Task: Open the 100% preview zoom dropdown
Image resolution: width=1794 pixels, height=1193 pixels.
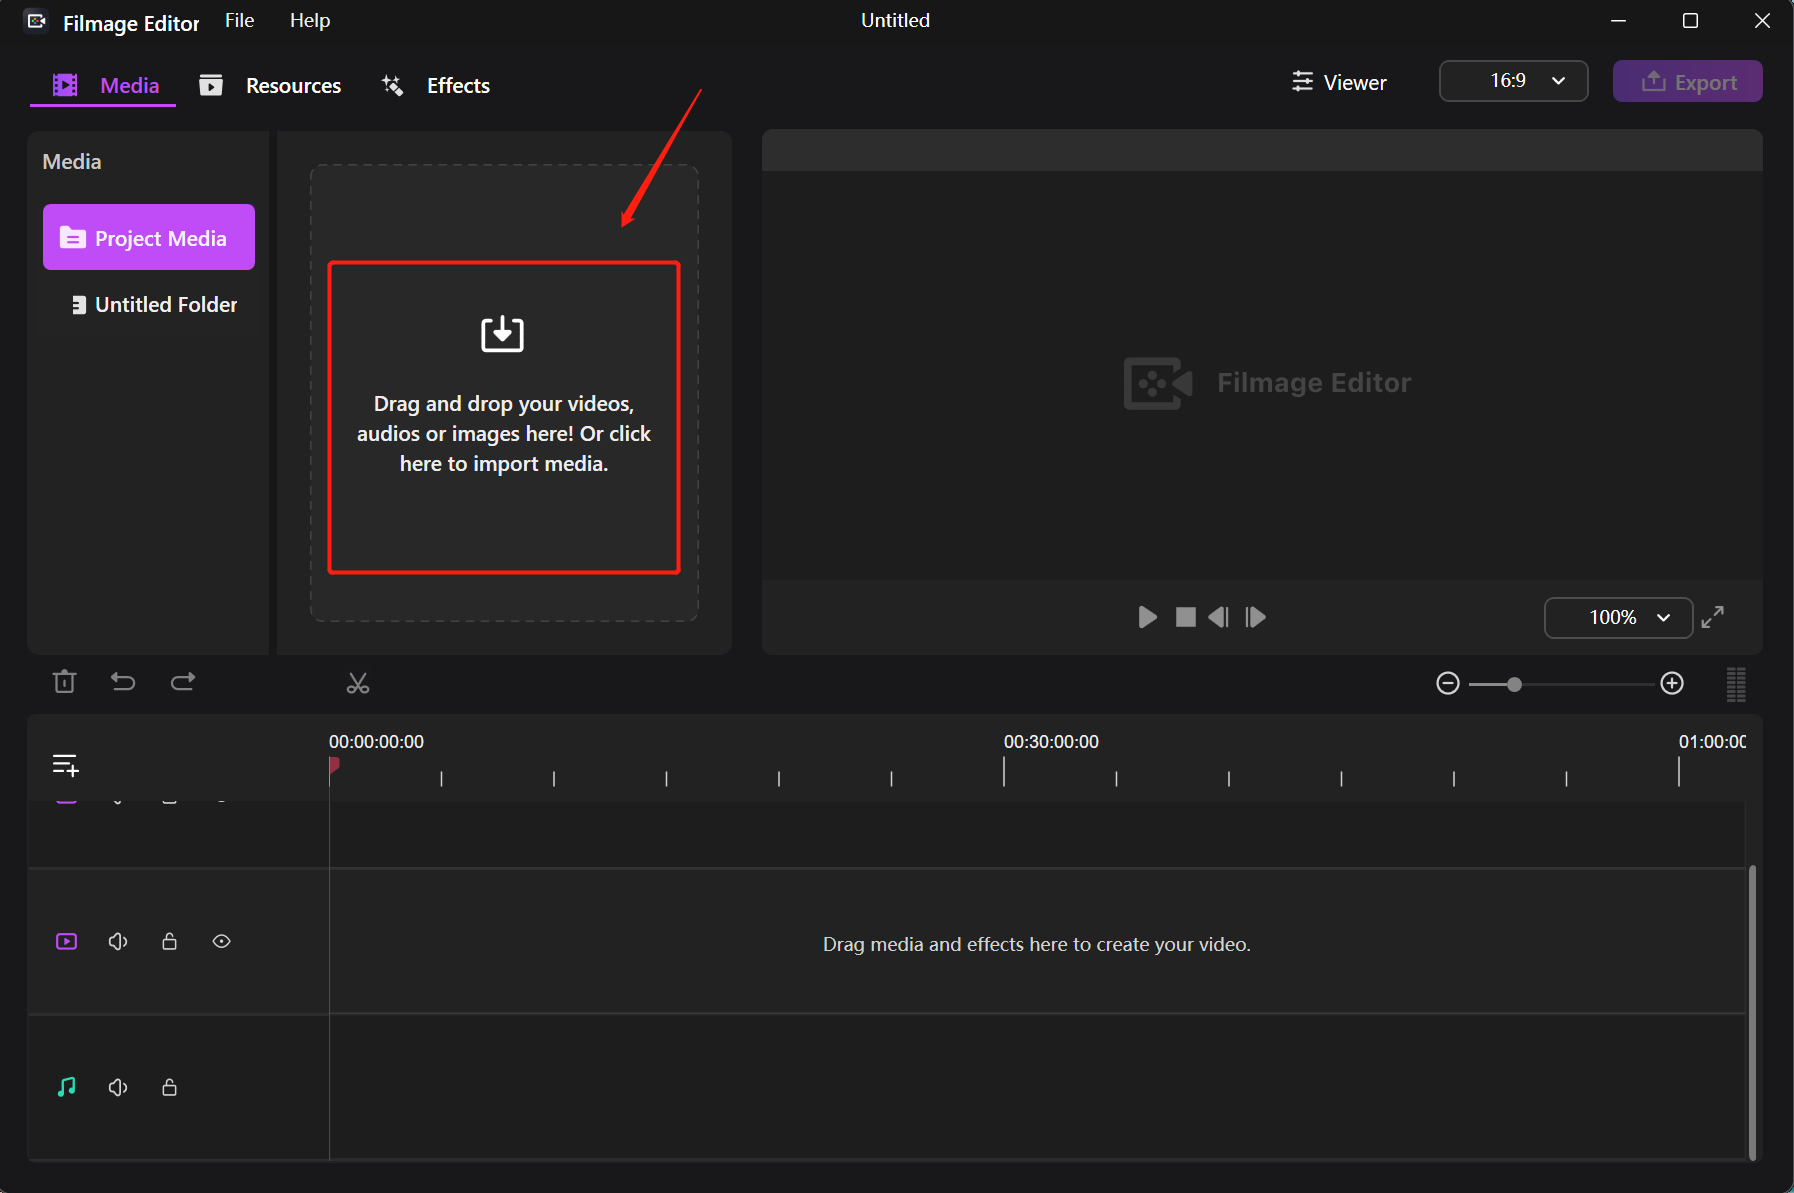Action: coord(1618,618)
